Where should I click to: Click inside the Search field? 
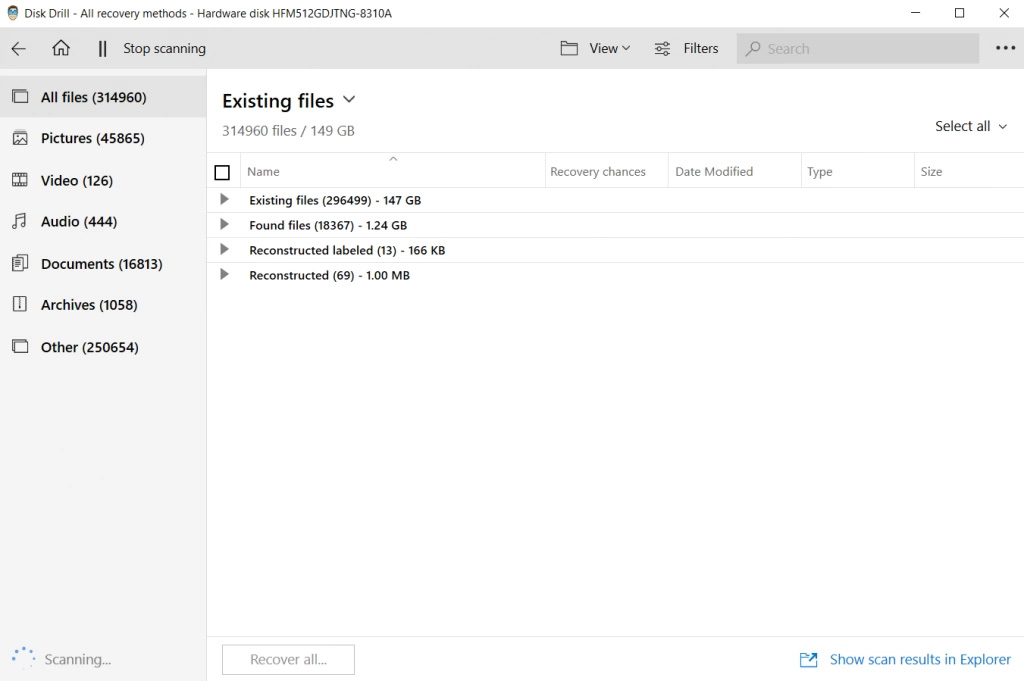857,48
